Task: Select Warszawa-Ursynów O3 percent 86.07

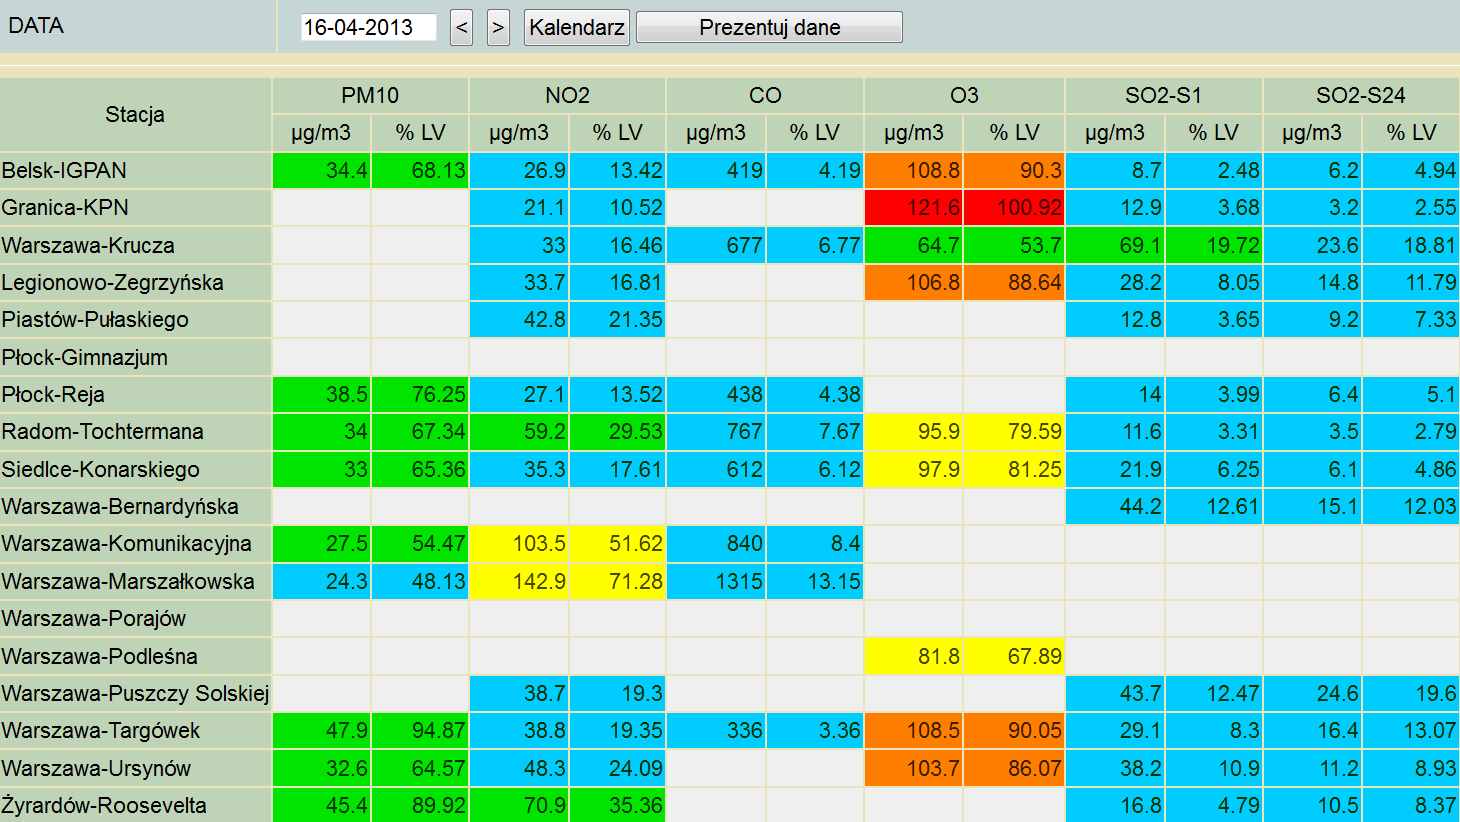Action: (1014, 768)
